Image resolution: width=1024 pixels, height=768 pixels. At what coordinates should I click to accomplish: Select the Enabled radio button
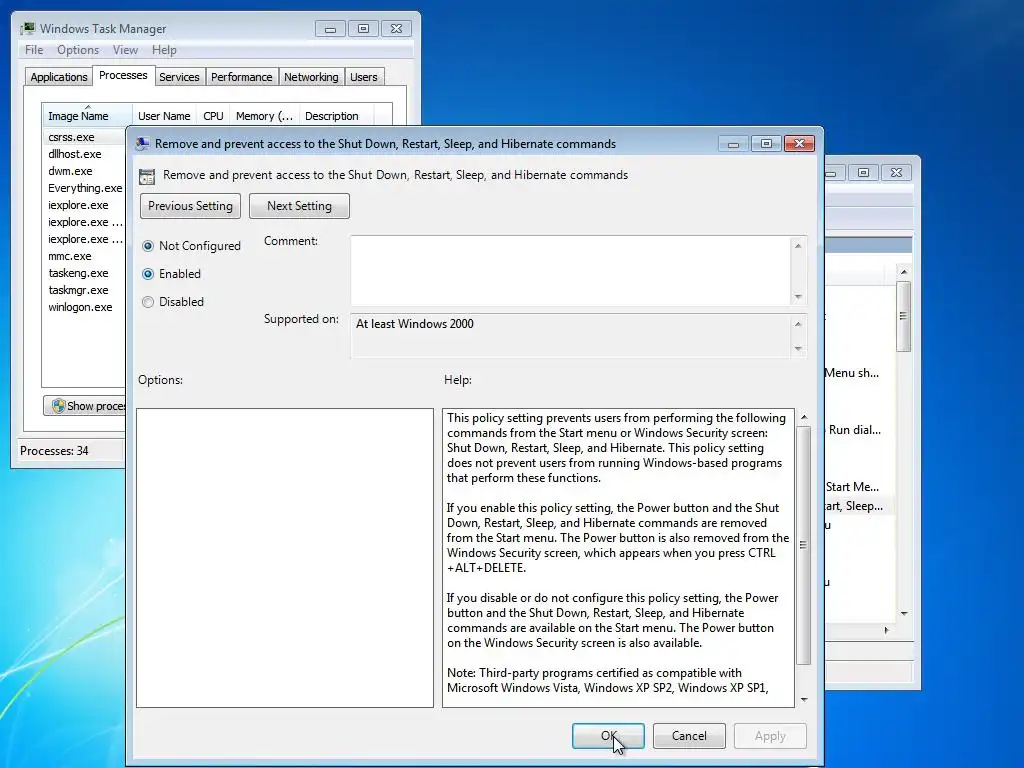click(x=148, y=274)
